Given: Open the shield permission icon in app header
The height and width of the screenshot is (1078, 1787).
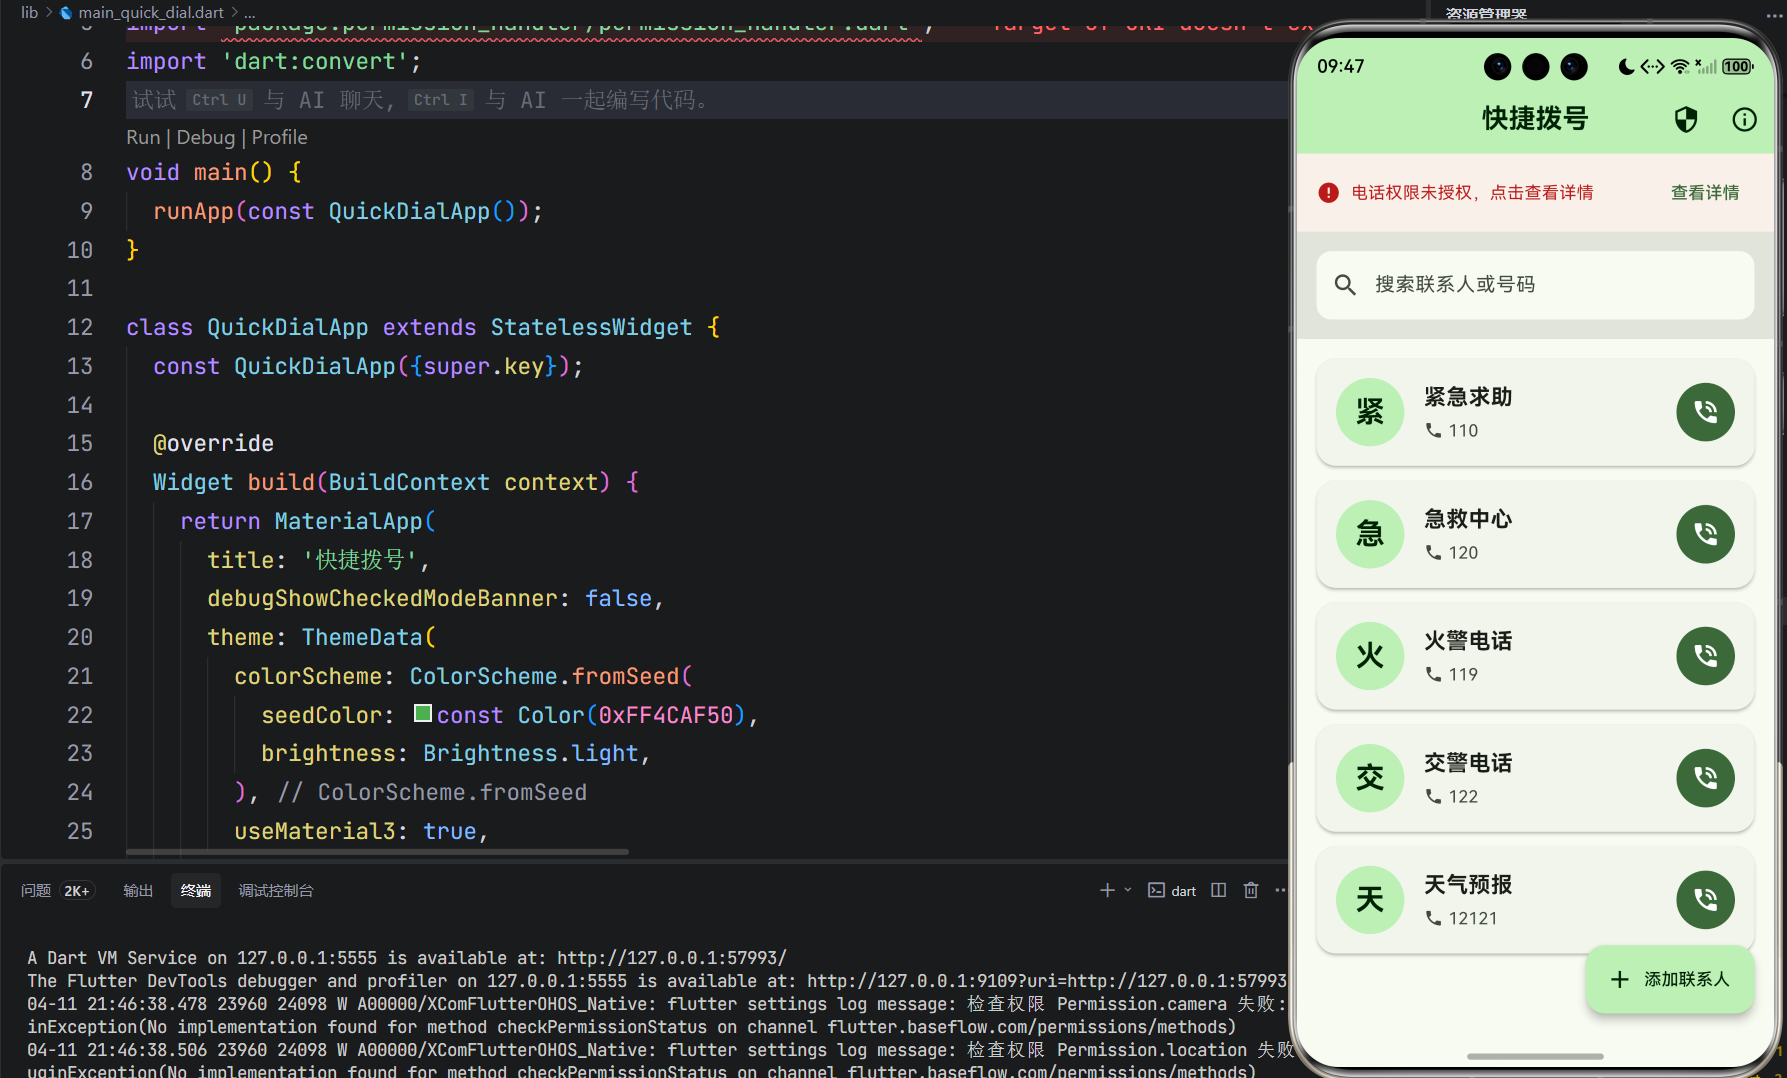Looking at the screenshot, I should [1686, 120].
